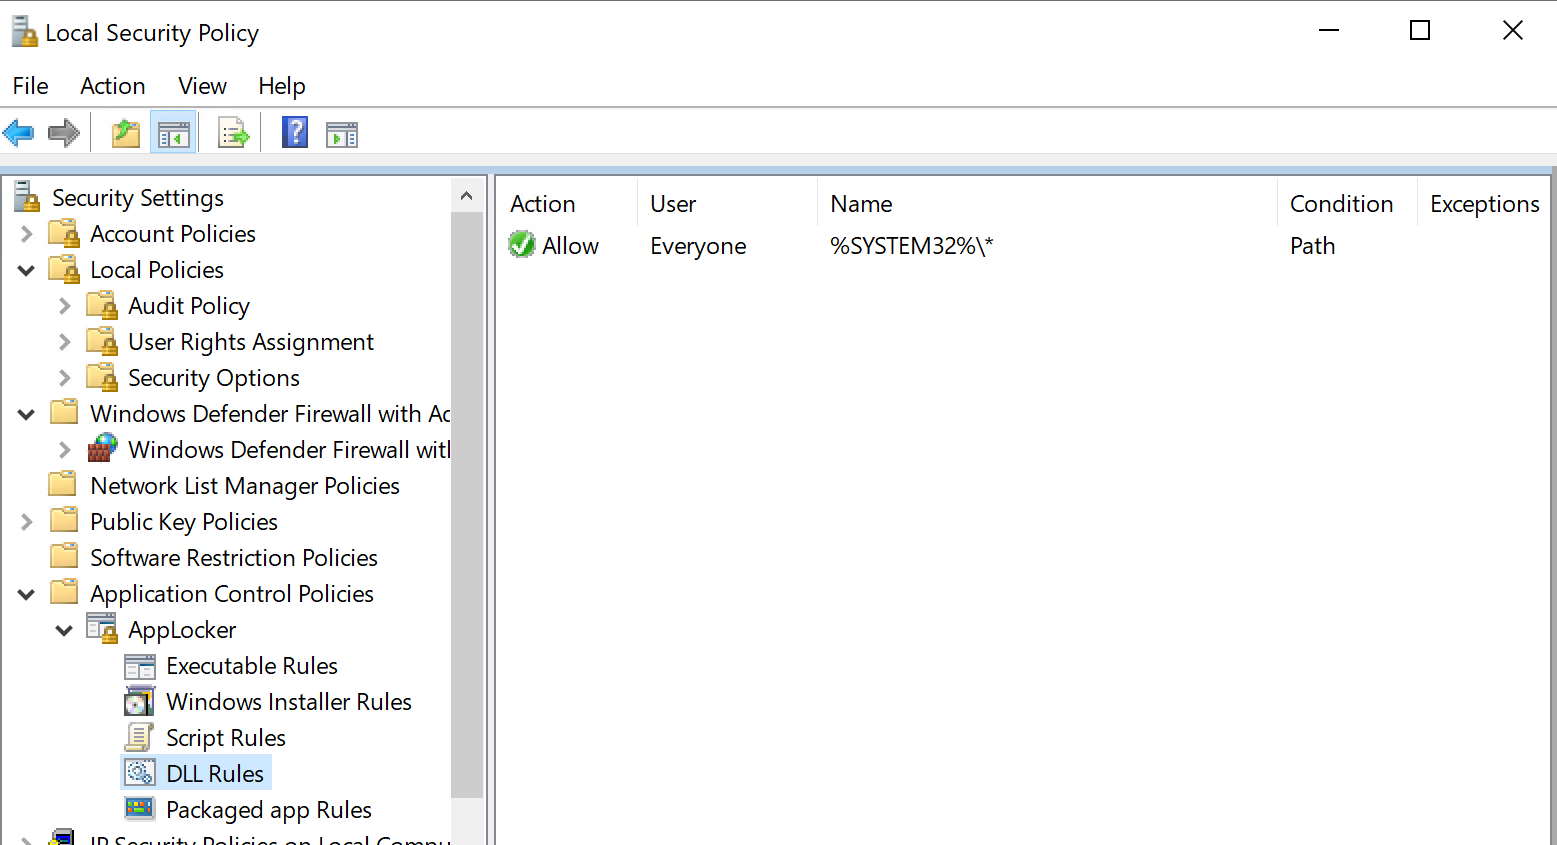This screenshot has width=1557, height=845.
Task: Expand the nested Windows Defender Firewall child node
Action: 65,450
